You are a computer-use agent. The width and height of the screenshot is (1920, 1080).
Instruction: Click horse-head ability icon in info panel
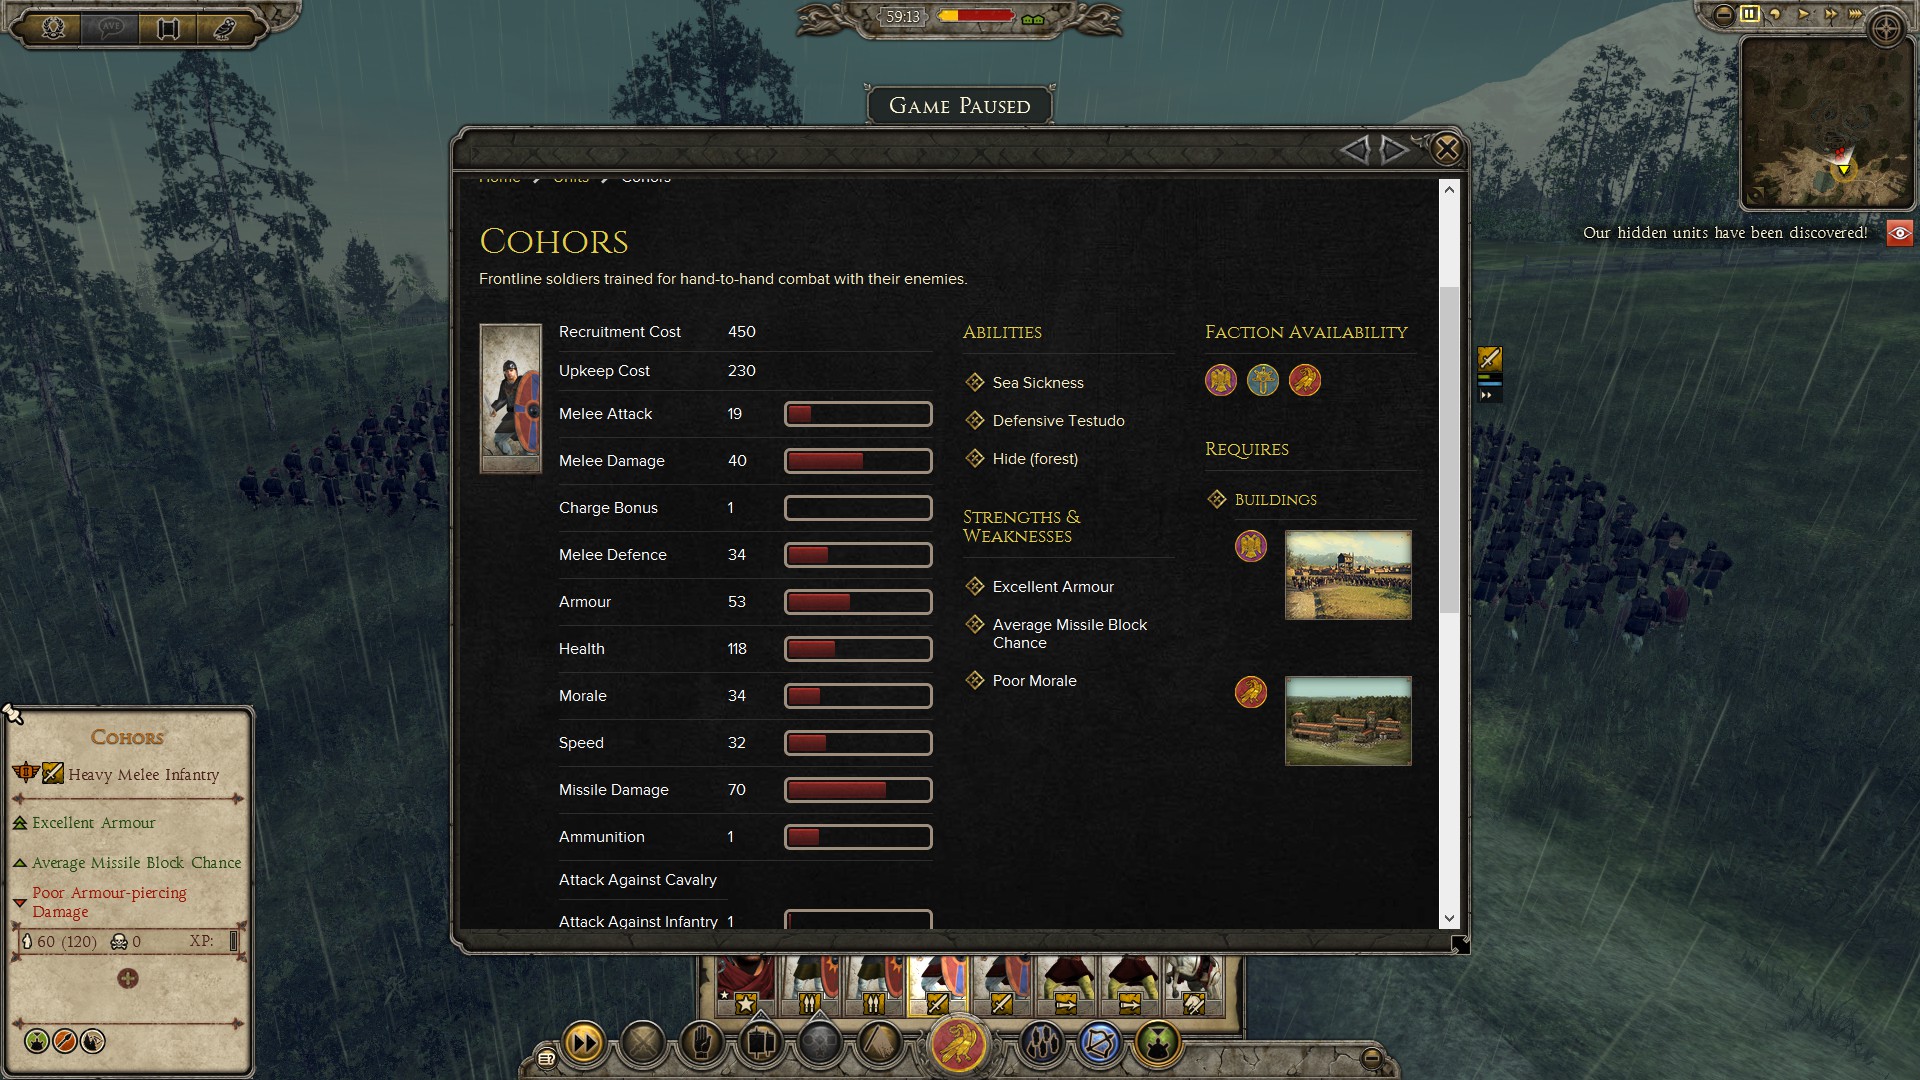(93, 1042)
